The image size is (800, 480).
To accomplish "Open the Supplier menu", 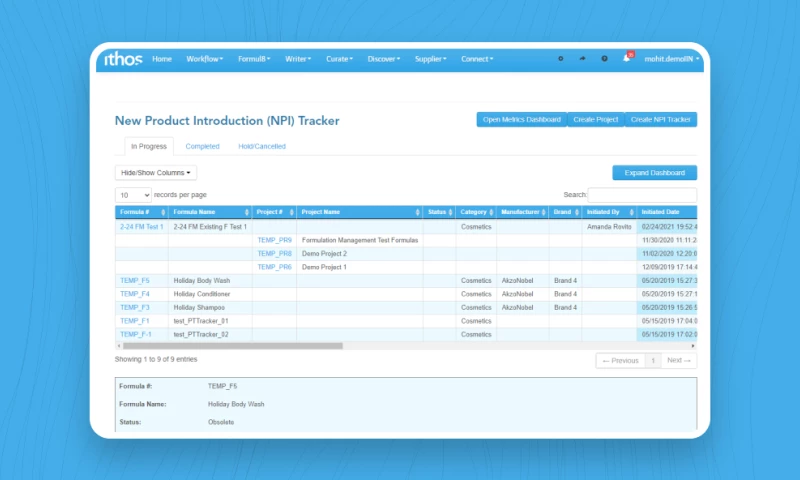I will (430, 59).
